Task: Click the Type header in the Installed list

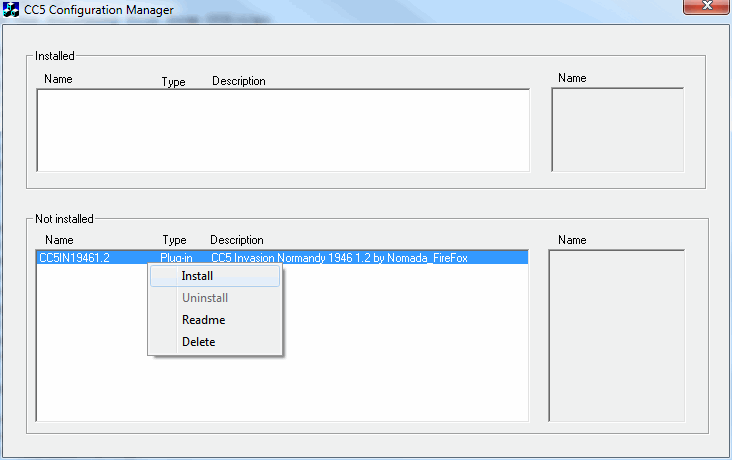Action: pos(173,82)
